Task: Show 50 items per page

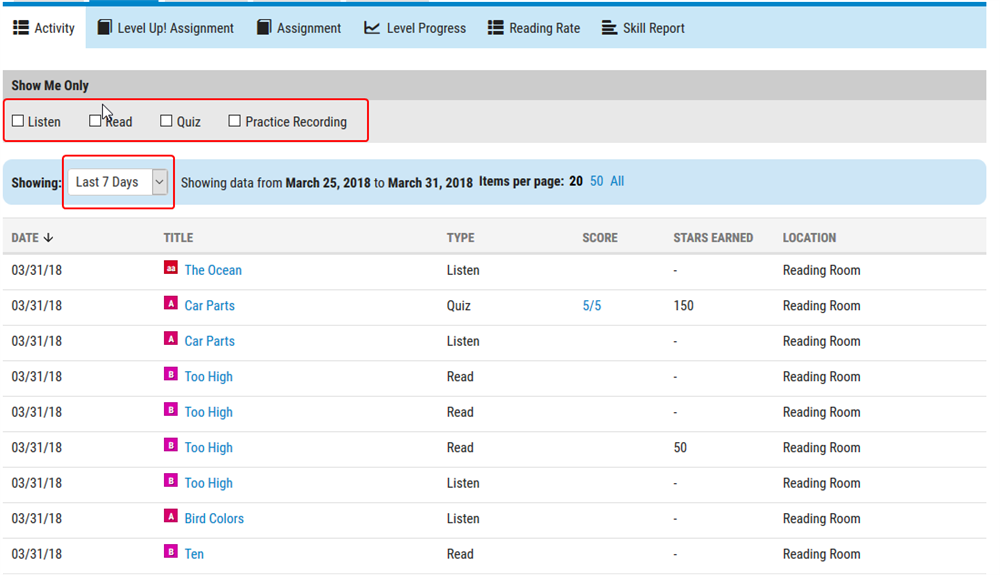Action: coord(596,181)
